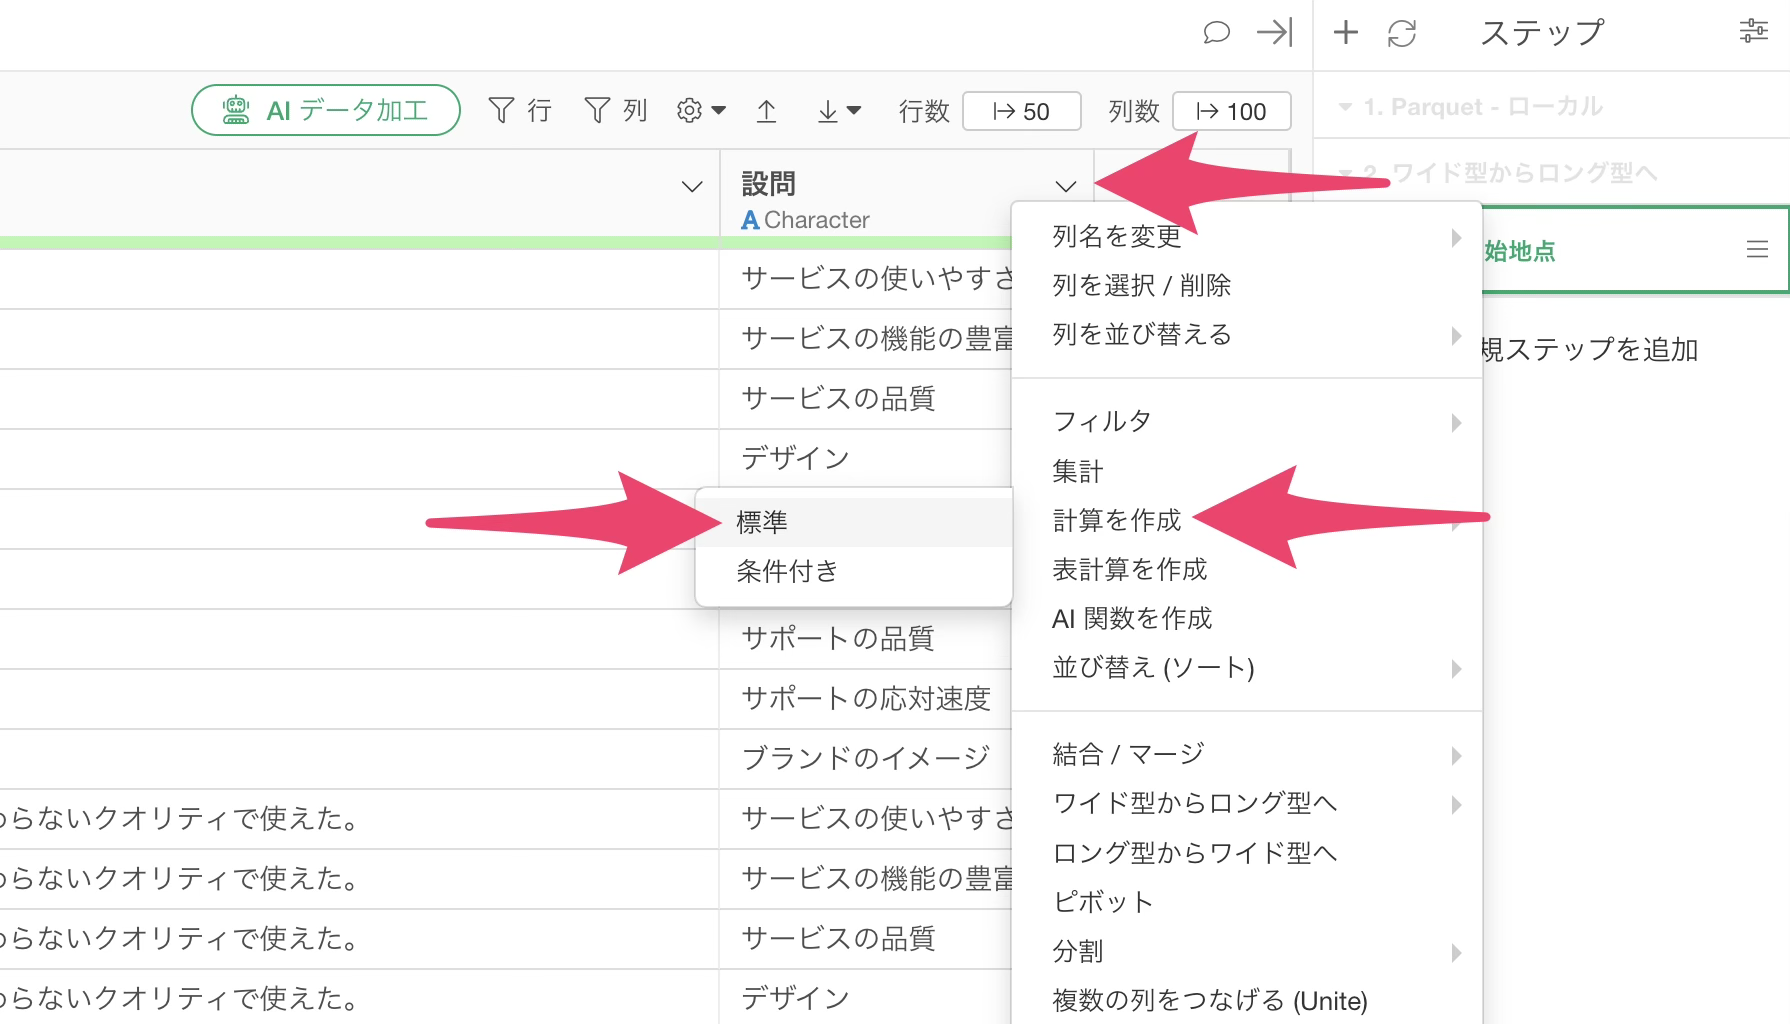Open the step settings sliders icon
The height and width of the screenshot is (1024, 1790).
[x=1753, y=31]
